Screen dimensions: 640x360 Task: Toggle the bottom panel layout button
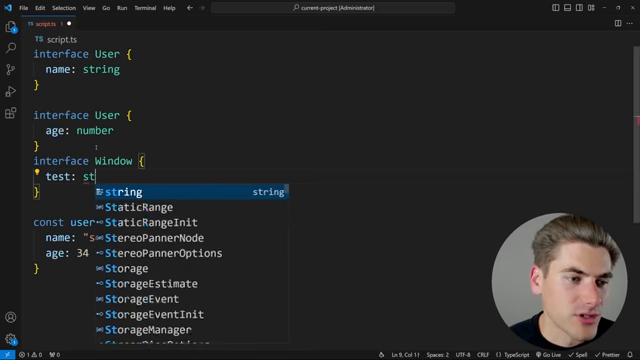pos(567,8)
